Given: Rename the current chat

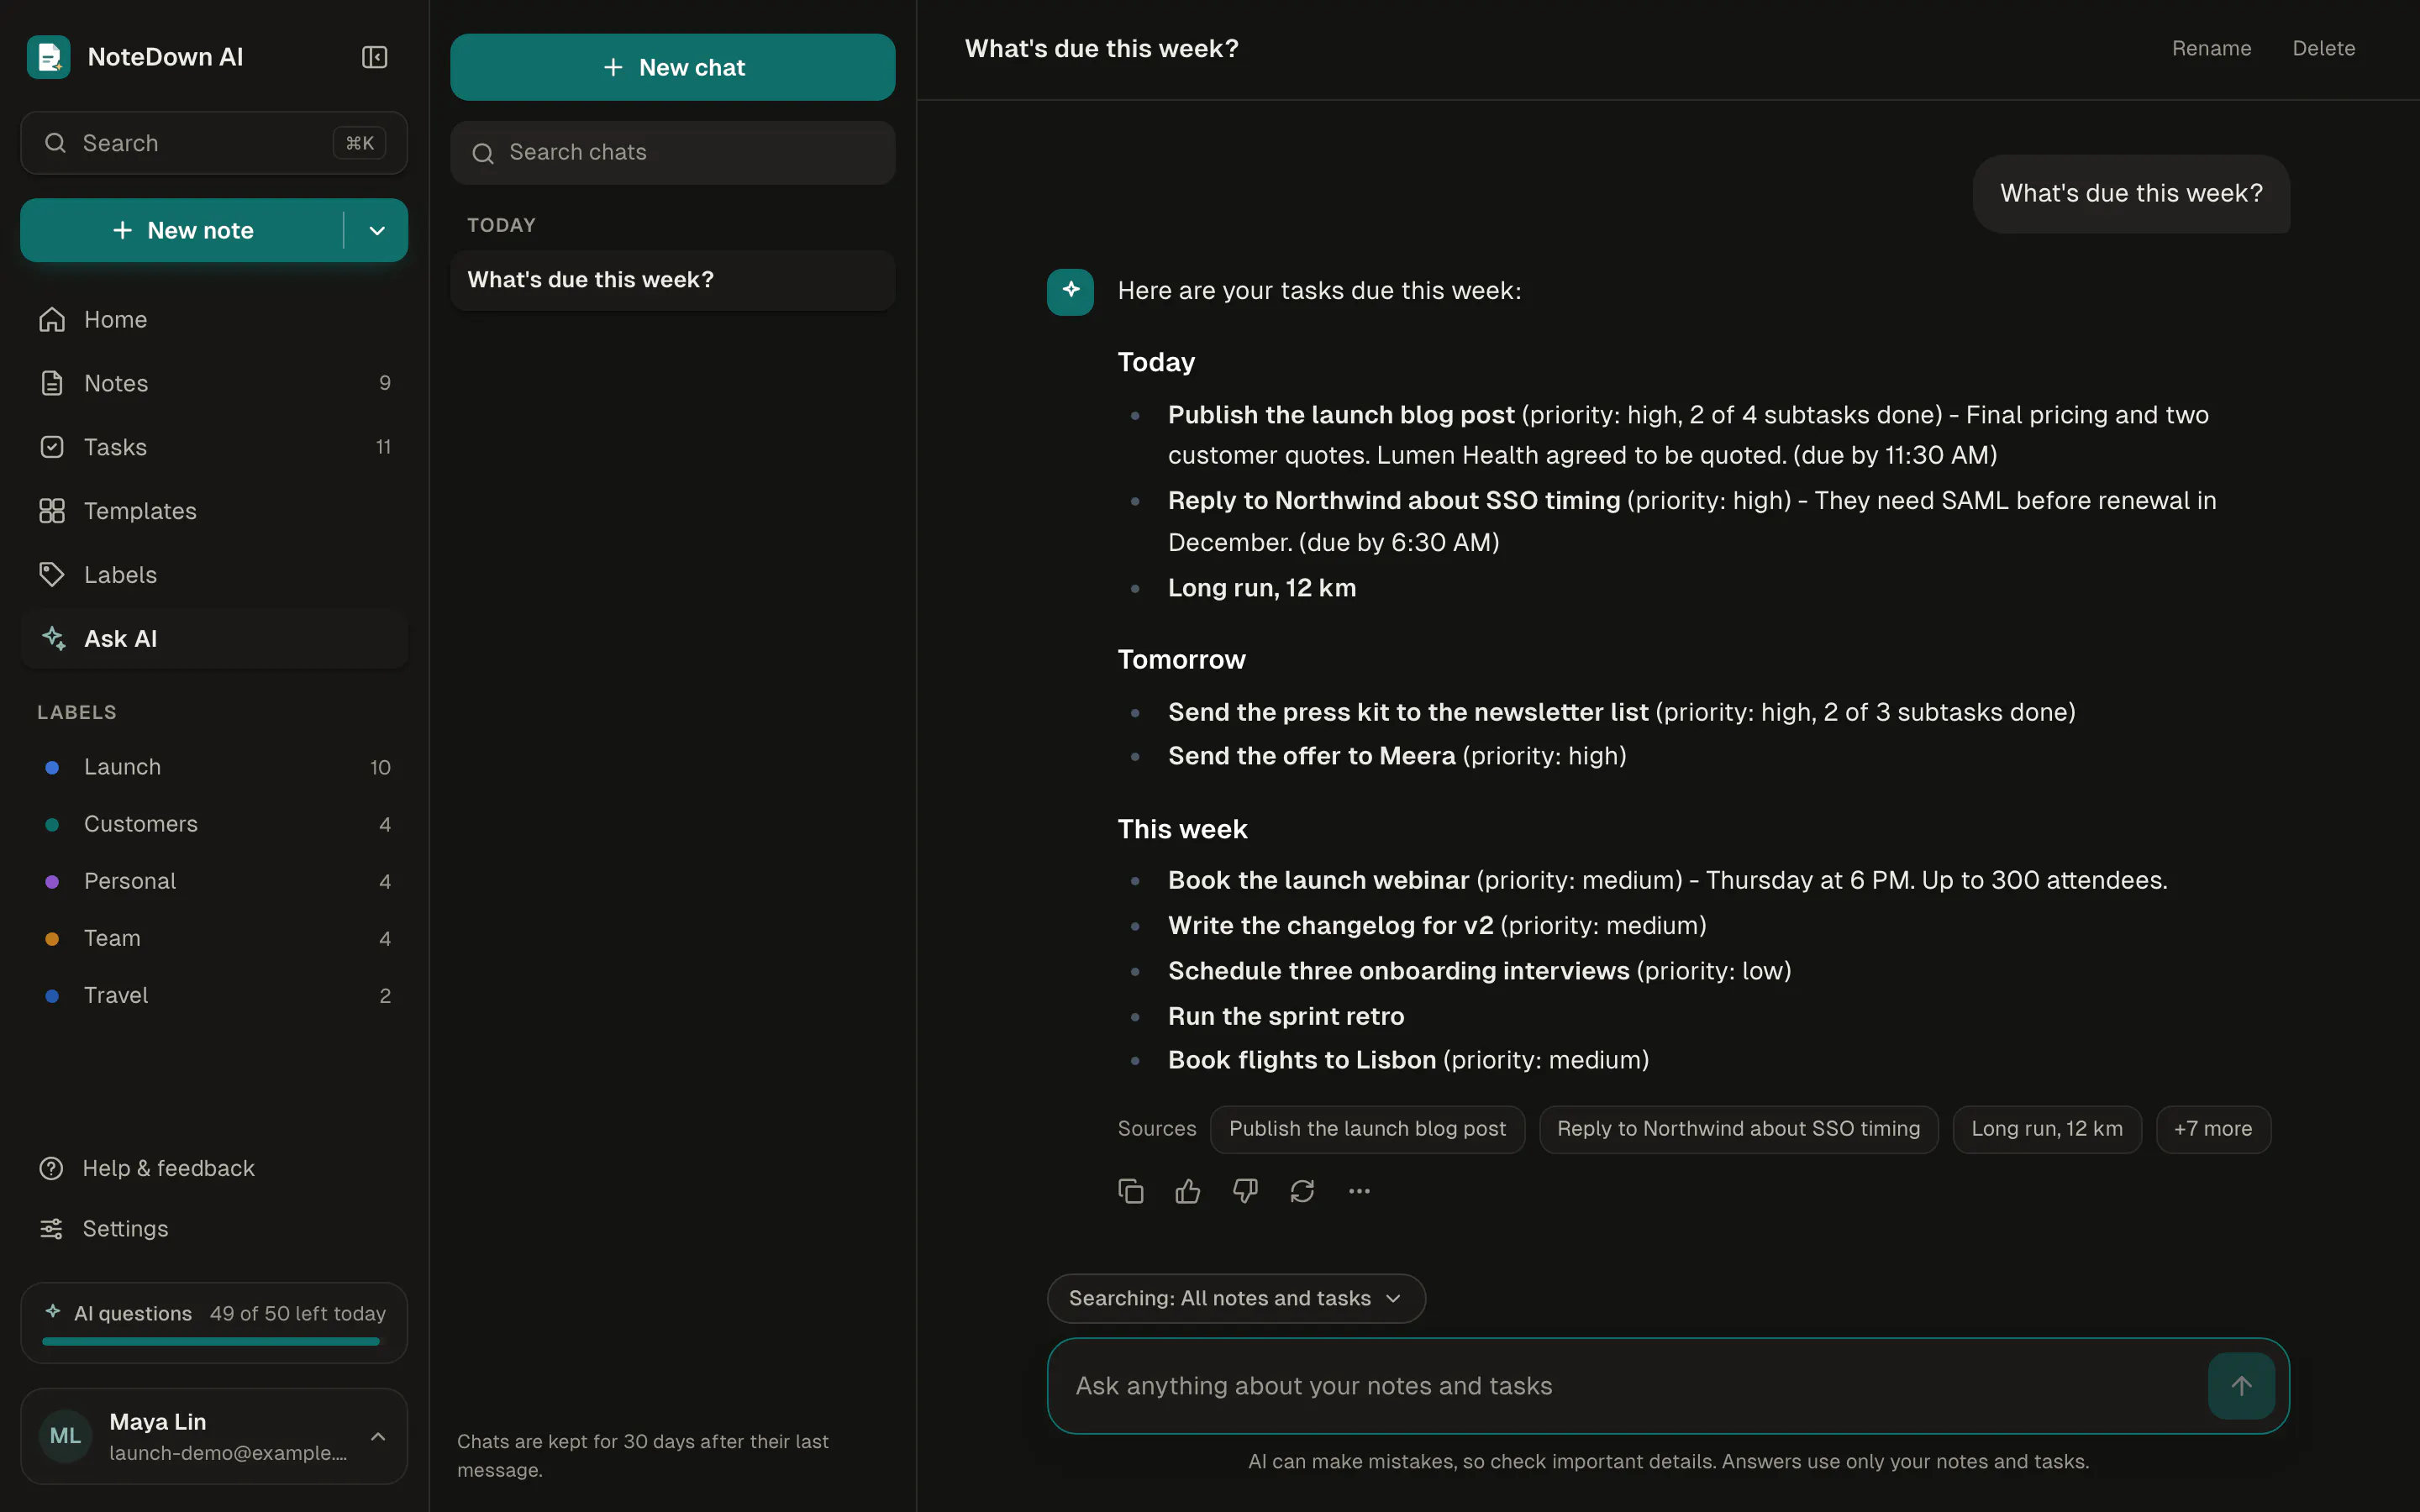Looking at the screenshot, I should coord(2211,48).
